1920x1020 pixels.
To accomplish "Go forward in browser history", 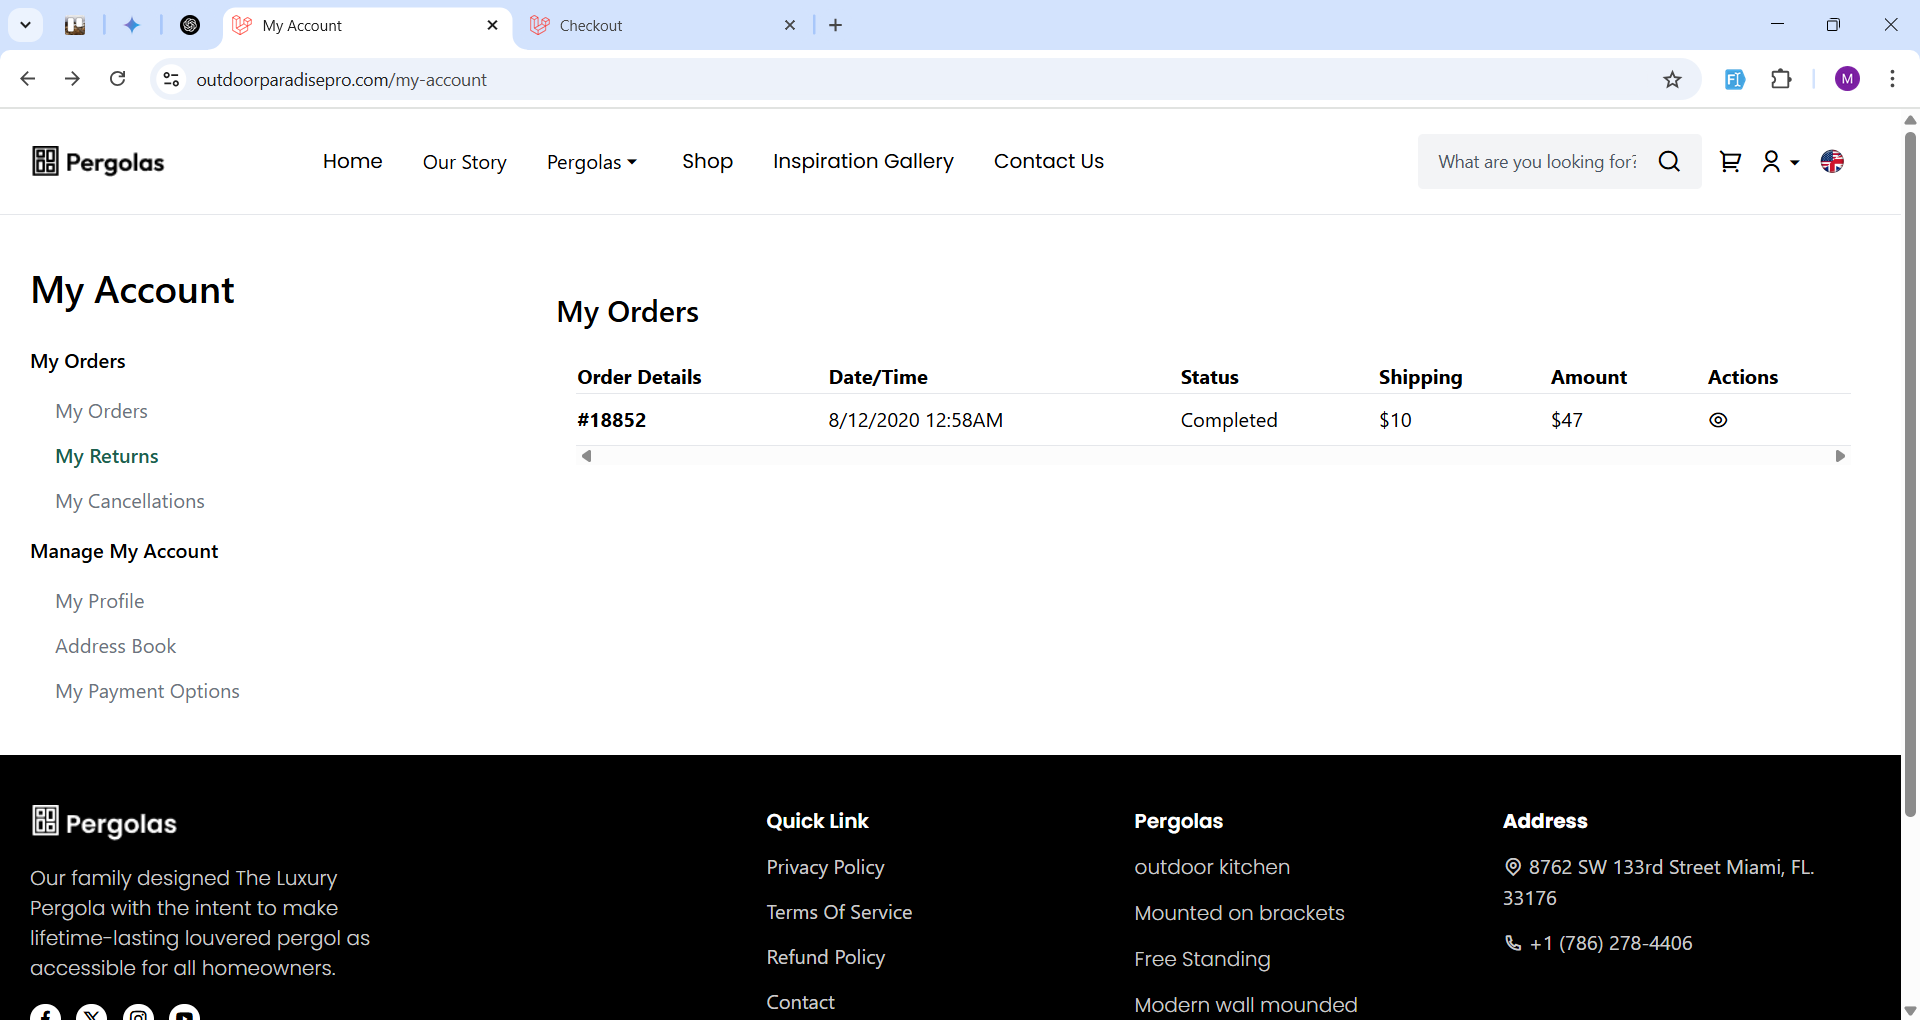I will pos(72,79).
